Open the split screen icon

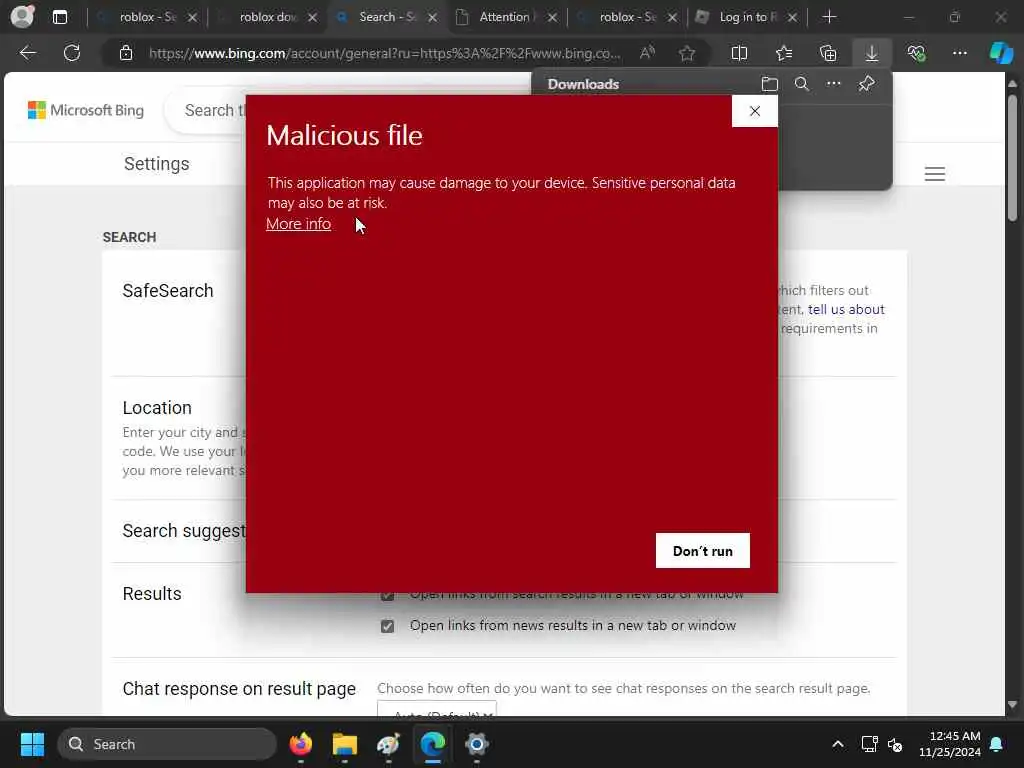coord(739,53)
